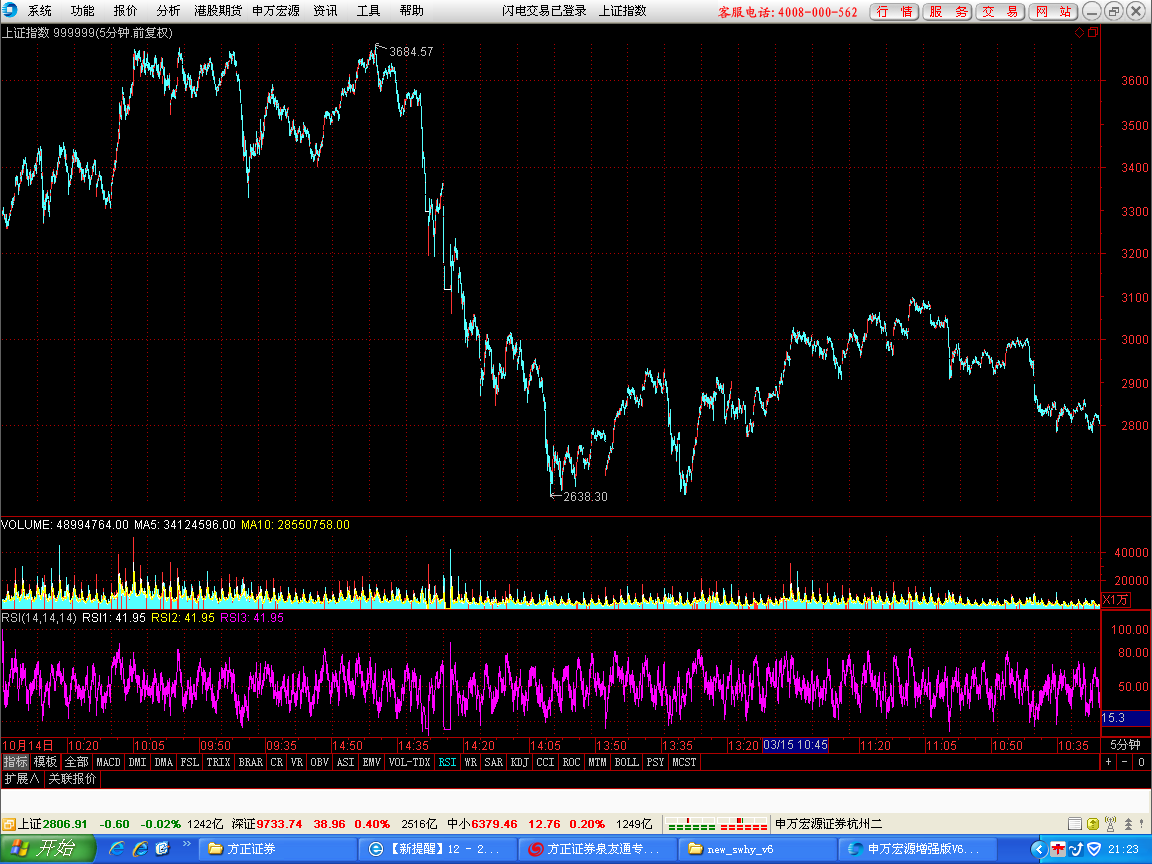This screenshot has width=1152, height=864.
Task: Click the double up-arrow icon in status bar
Action: point(1128,824)
